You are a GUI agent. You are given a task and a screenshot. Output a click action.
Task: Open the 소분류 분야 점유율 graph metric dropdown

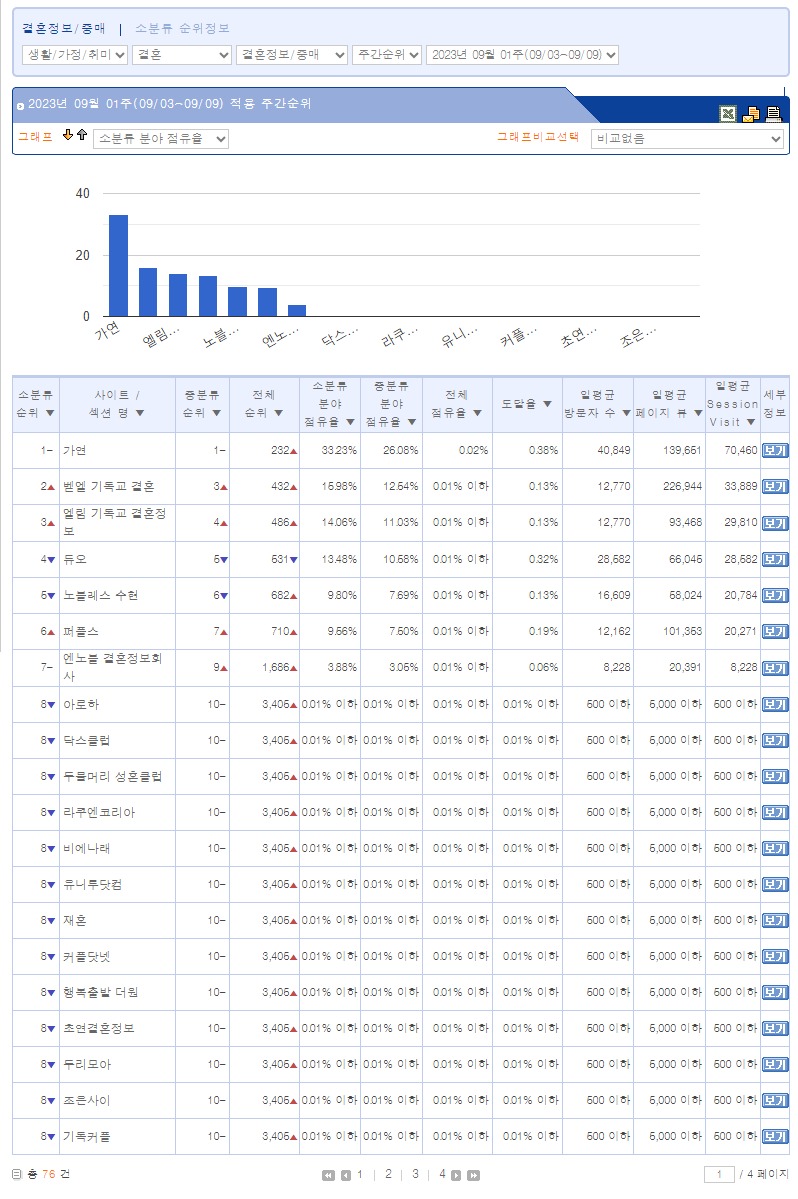pyautogui.click(x=160, y=139)
